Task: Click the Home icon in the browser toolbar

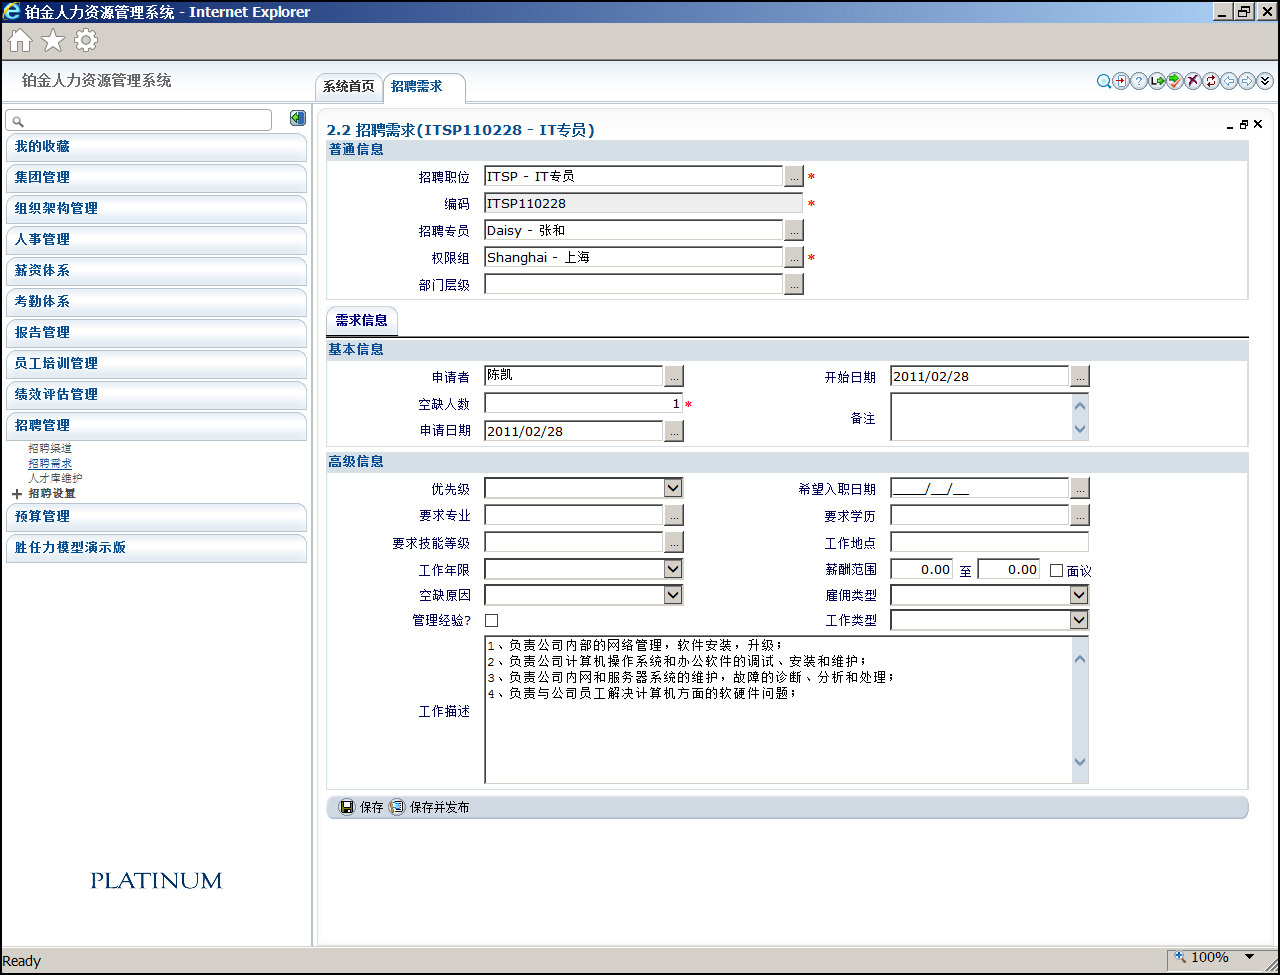Action: [x=20, y=40]
